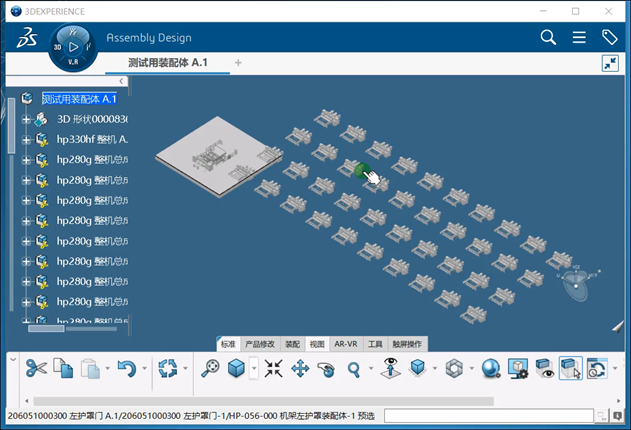Click the command input field at bottom
This screenshot has width=631, height=430.
click(x=489, y=416)
